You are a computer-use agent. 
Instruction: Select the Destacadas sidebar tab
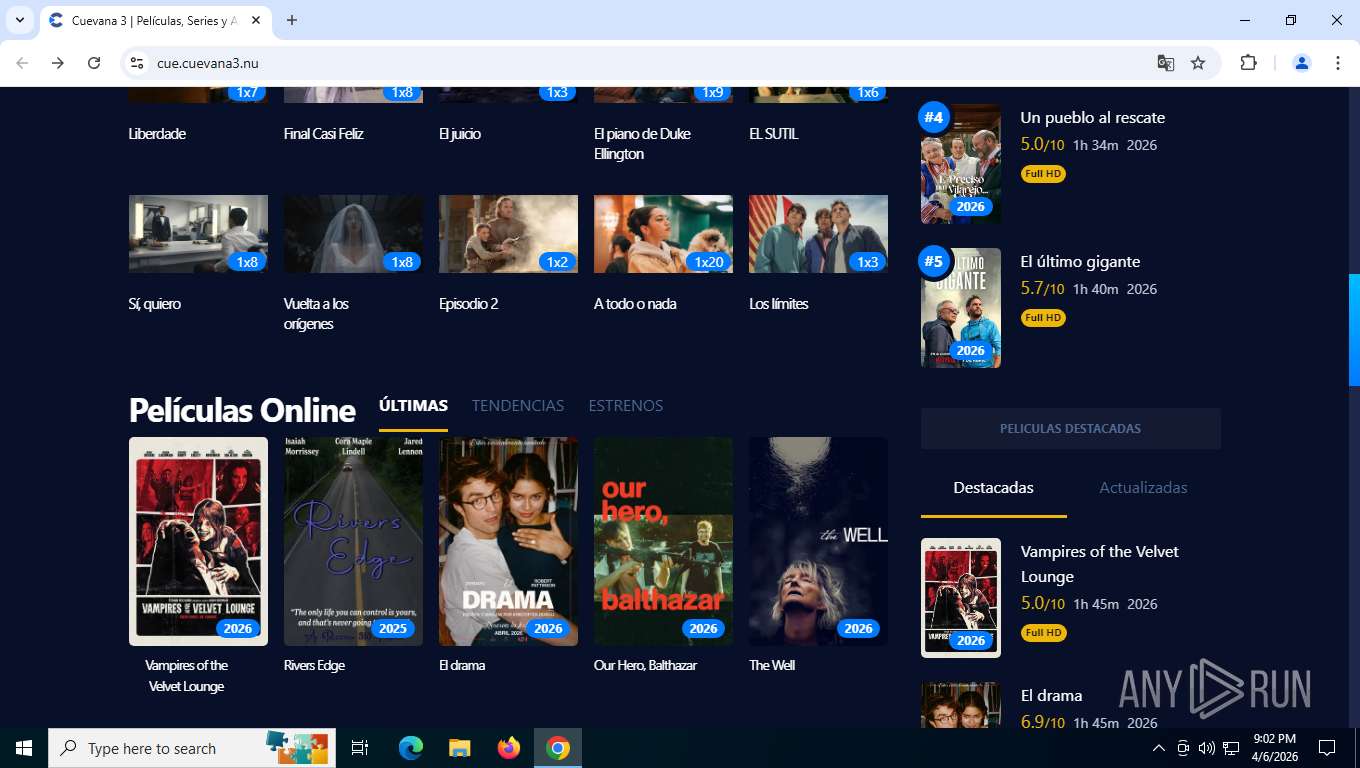[x=993, y=488]
